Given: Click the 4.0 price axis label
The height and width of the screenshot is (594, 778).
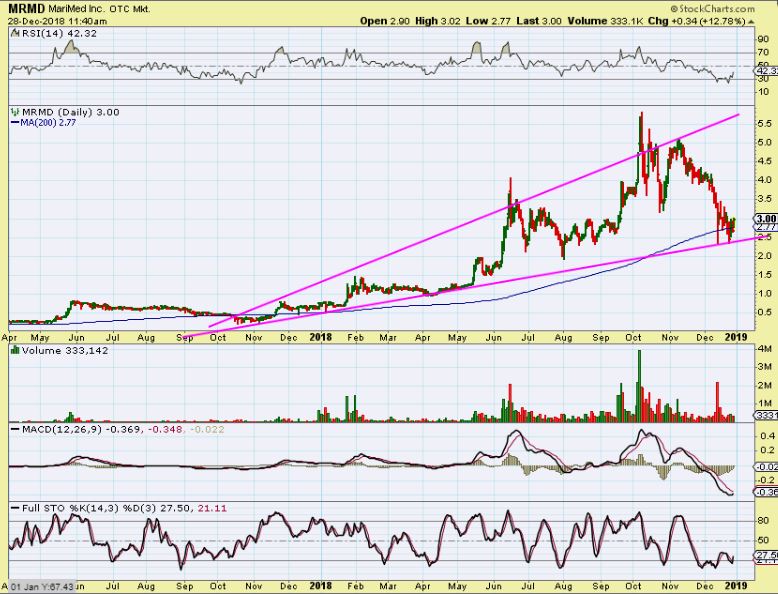Looking at the screenshot, I should [765, 180].
